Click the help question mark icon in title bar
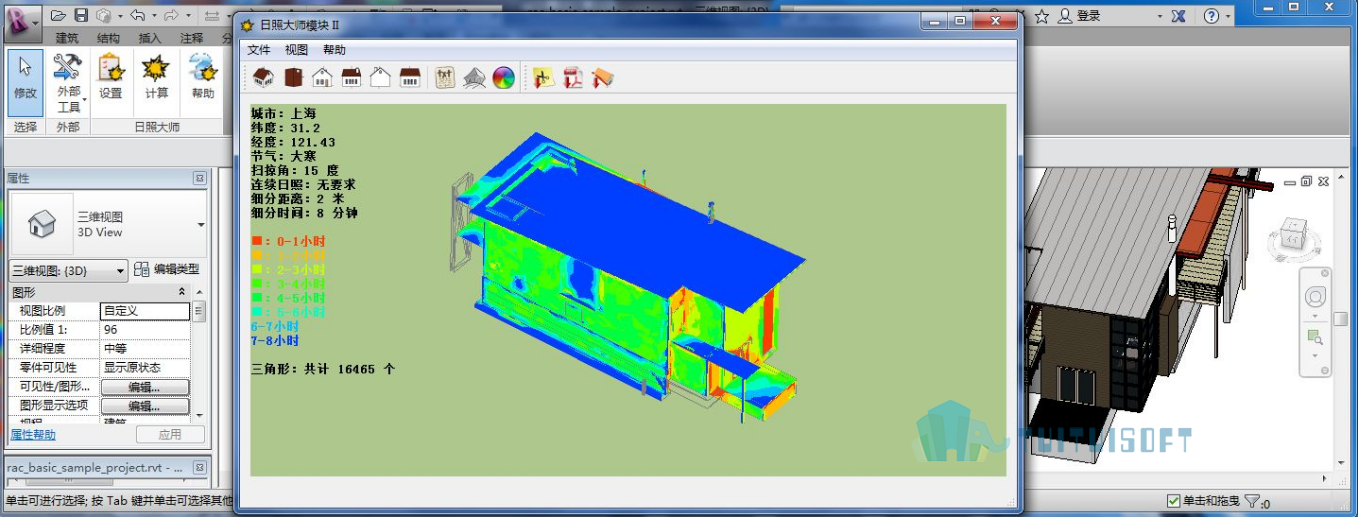Image resolution: width=1358 pixels, height=517 pixels. tap(1212, 16)
